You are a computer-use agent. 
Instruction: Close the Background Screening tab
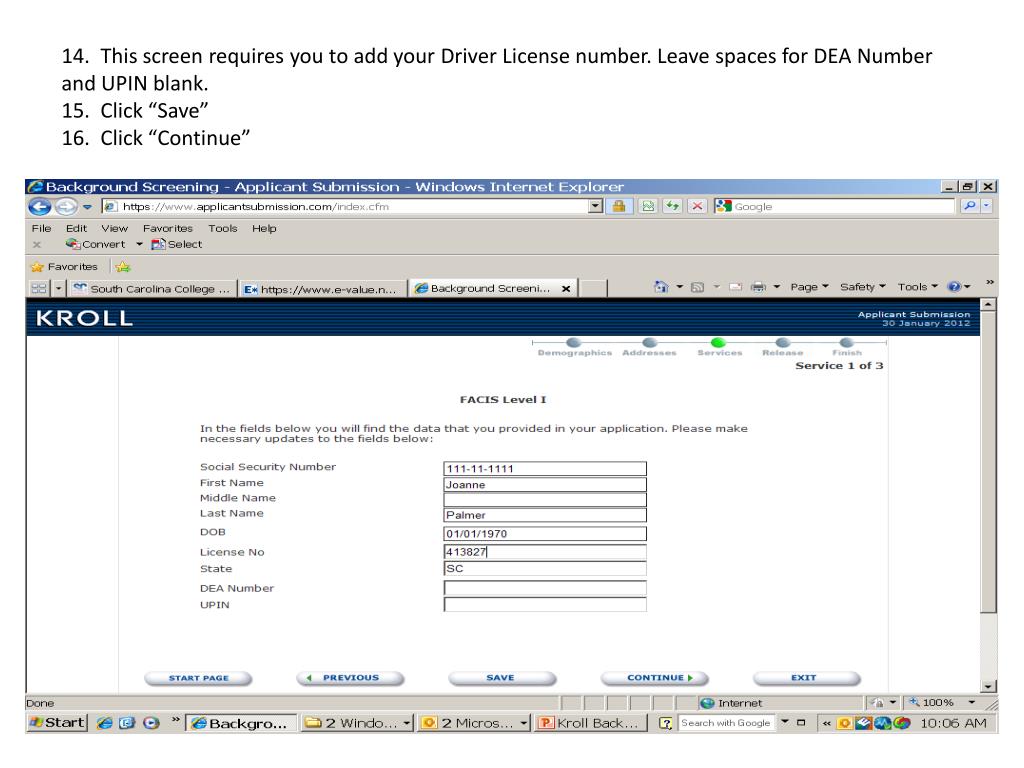click(566, 289)
